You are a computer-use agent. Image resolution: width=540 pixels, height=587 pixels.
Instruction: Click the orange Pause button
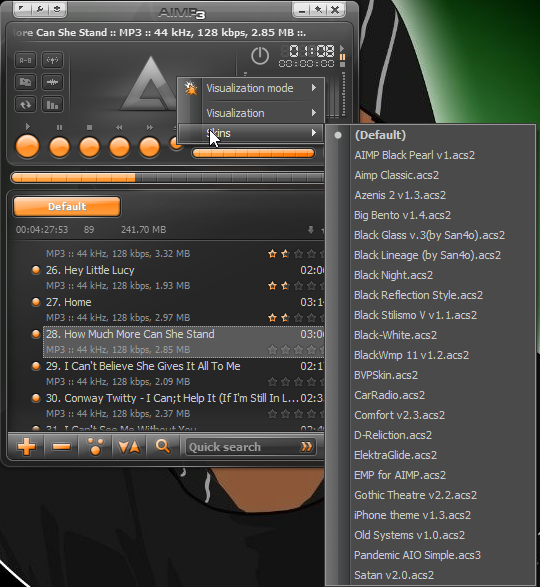(x=60, y=146)
